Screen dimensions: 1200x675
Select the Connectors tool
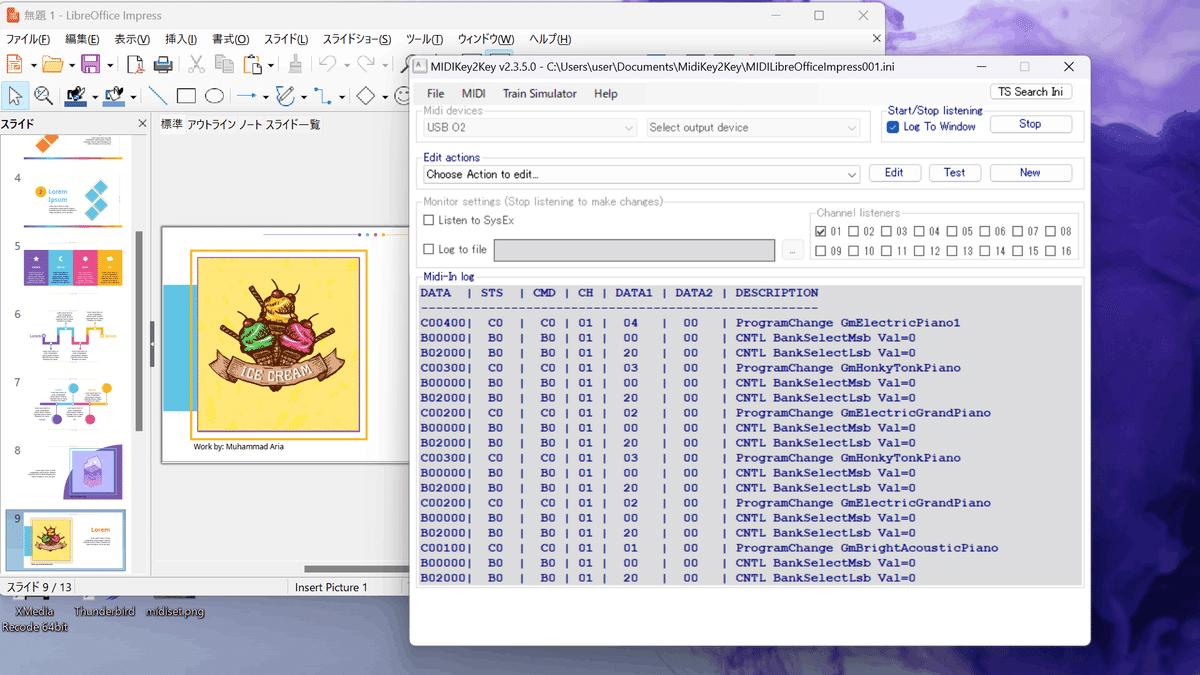(x=323, y=96)
